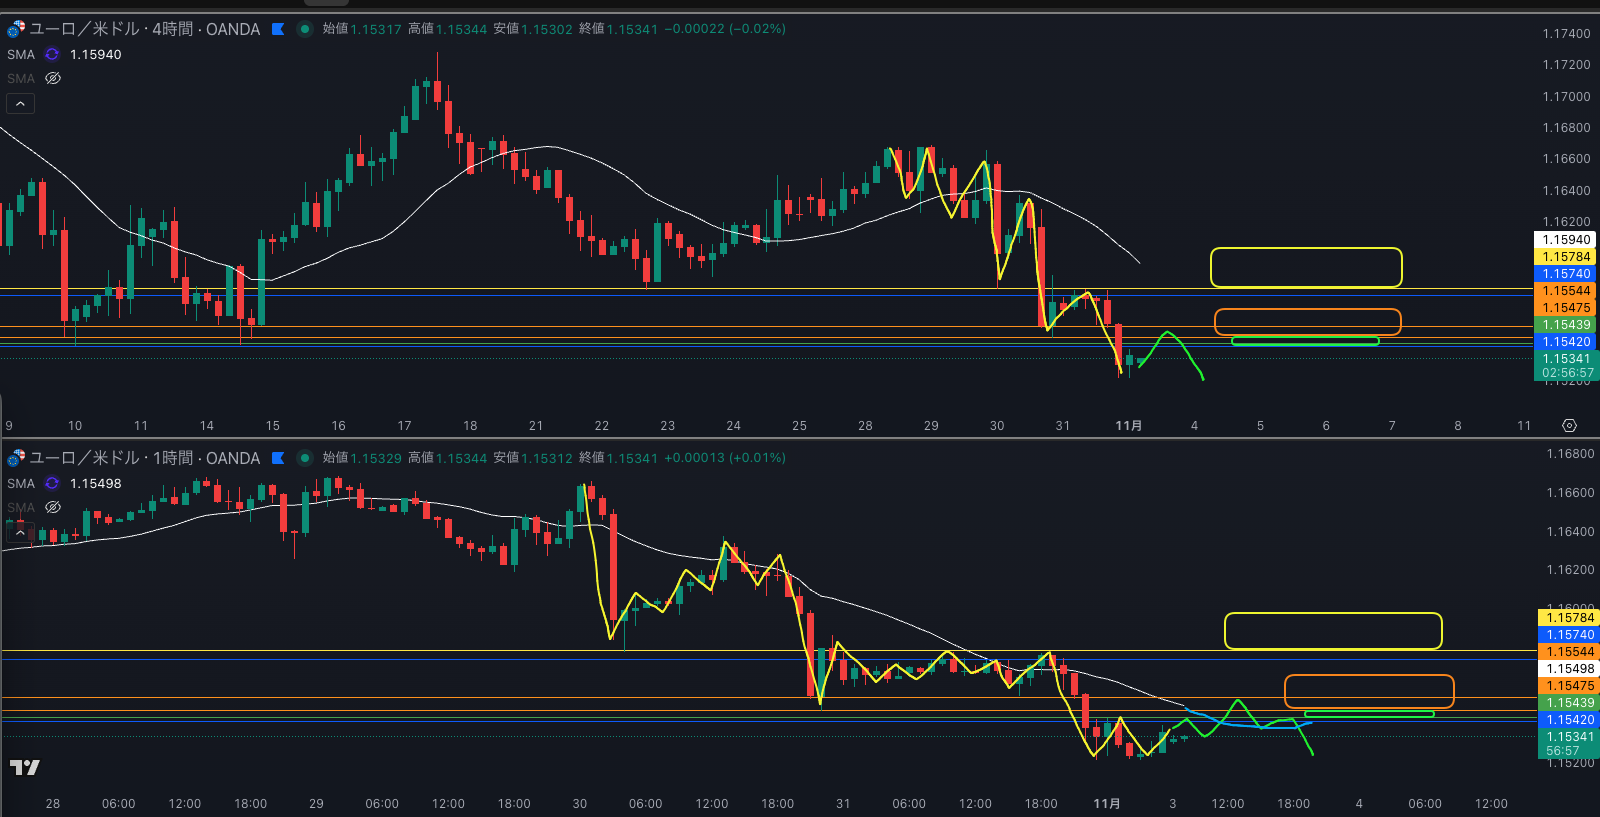Open symbol title ユーロ/米ドル 1時間 in lower chart
1600x817 pixels.
pyautogui.click(x=145, y=458)
